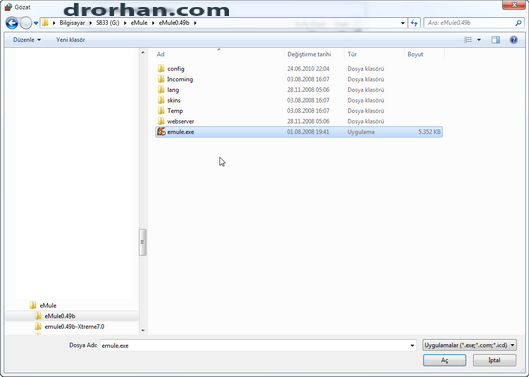Close the Gözat dialog

tap(514, 5)
